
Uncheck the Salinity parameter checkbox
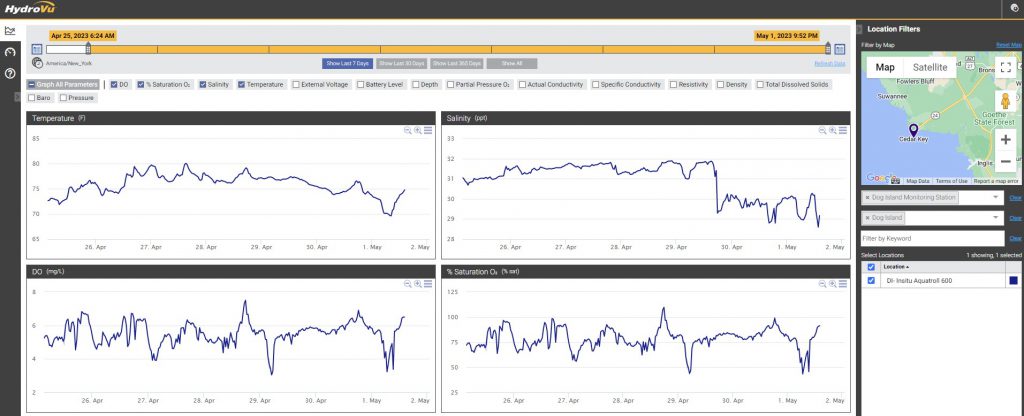pos(203,84)
